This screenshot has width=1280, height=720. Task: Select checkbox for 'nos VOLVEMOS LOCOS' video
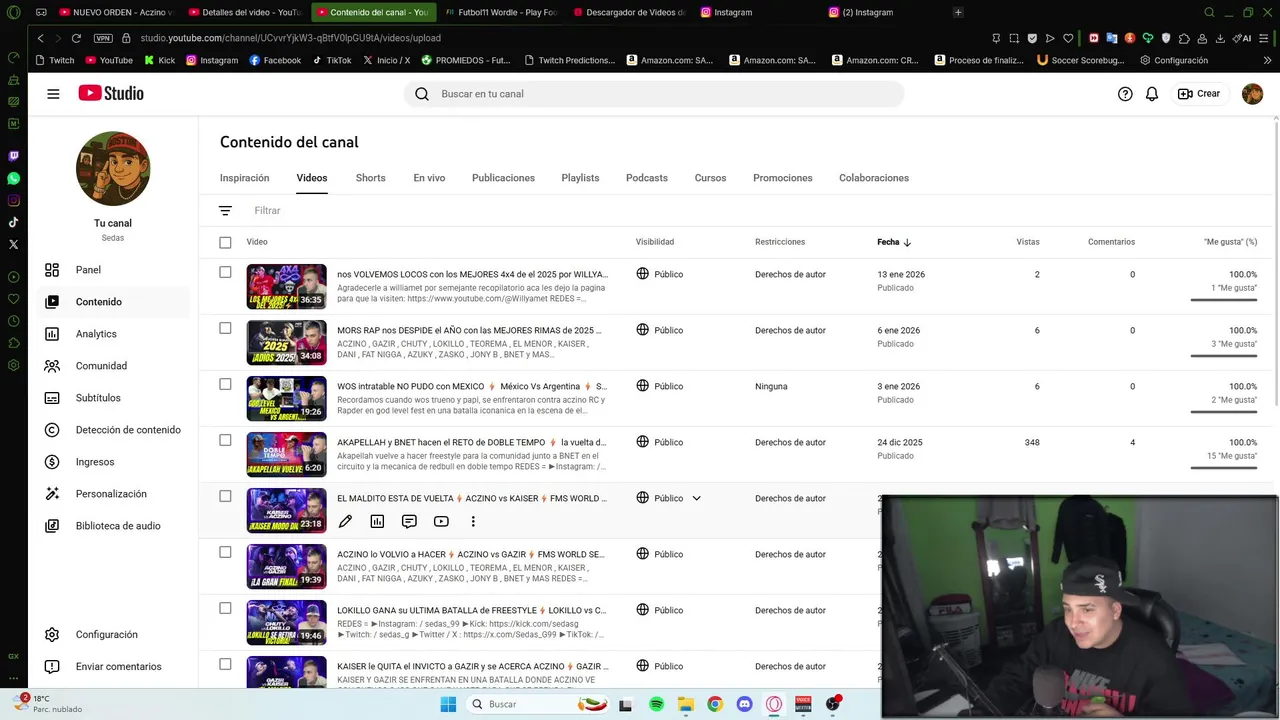225,272
